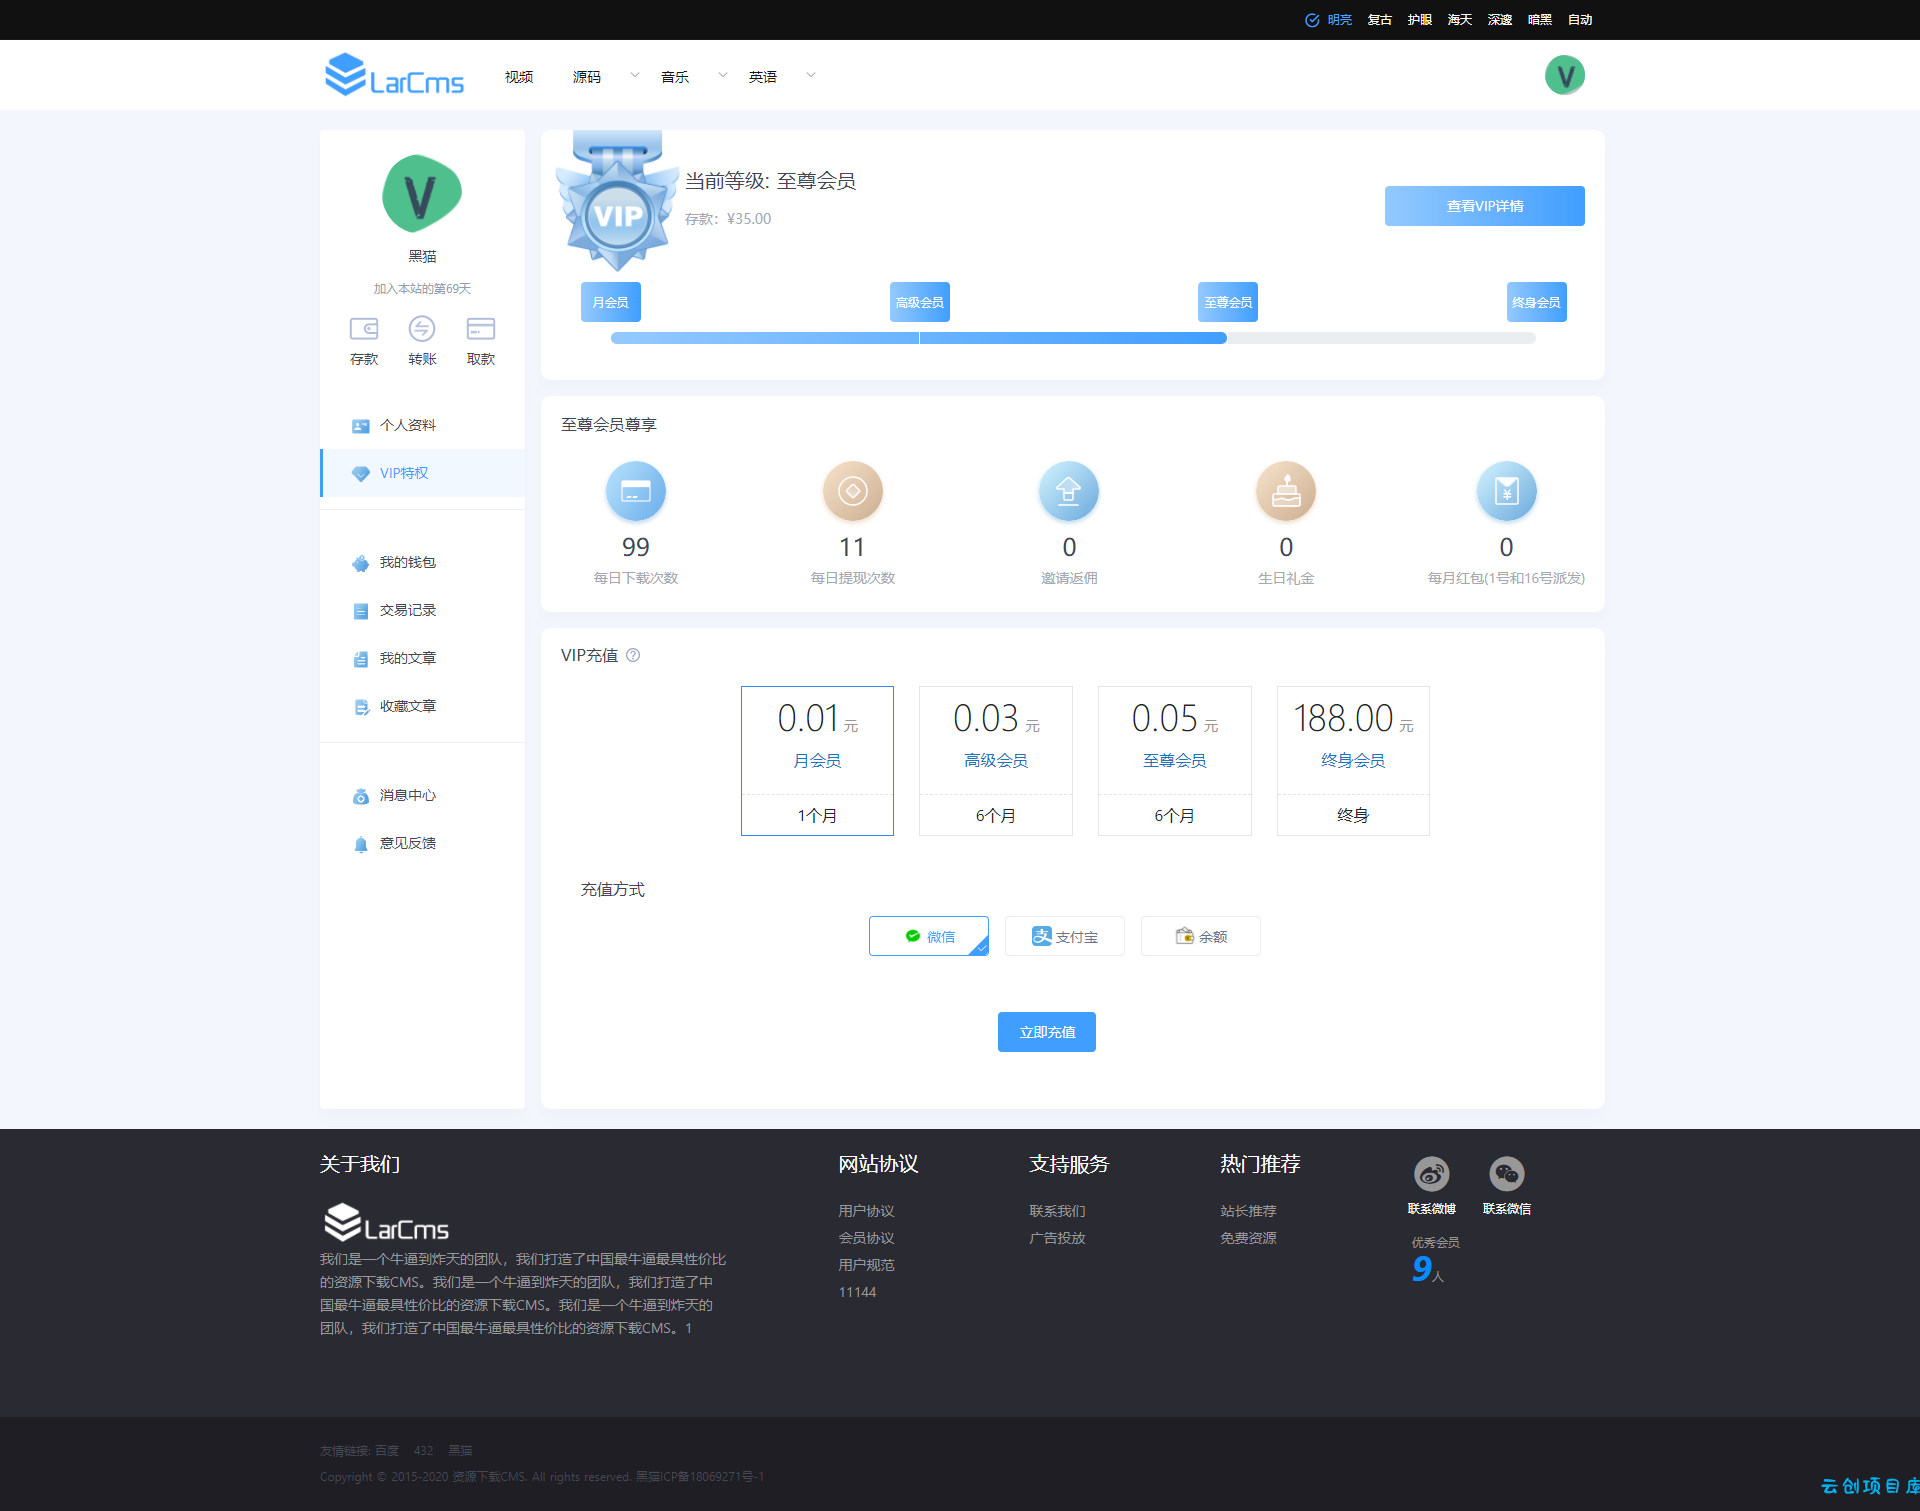Open the 联系微博 Weibo icon
The height and width of the screenshot is (1511, 1920).
coord(1431,1174)
